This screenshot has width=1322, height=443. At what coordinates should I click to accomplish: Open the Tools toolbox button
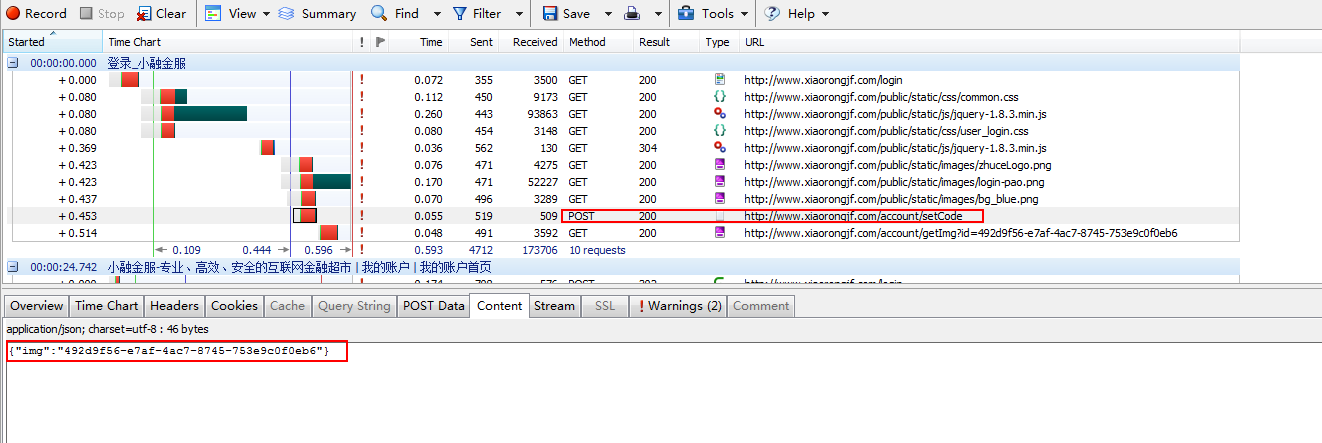coord(706,14)
